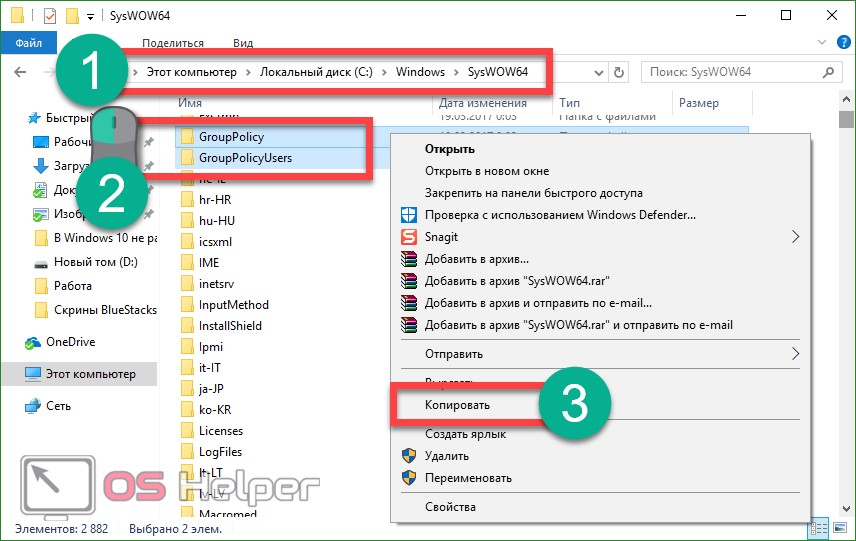
Task: Click the Windows breadcrumb segment
Action: pyautogui.click(x=420, y=72)
